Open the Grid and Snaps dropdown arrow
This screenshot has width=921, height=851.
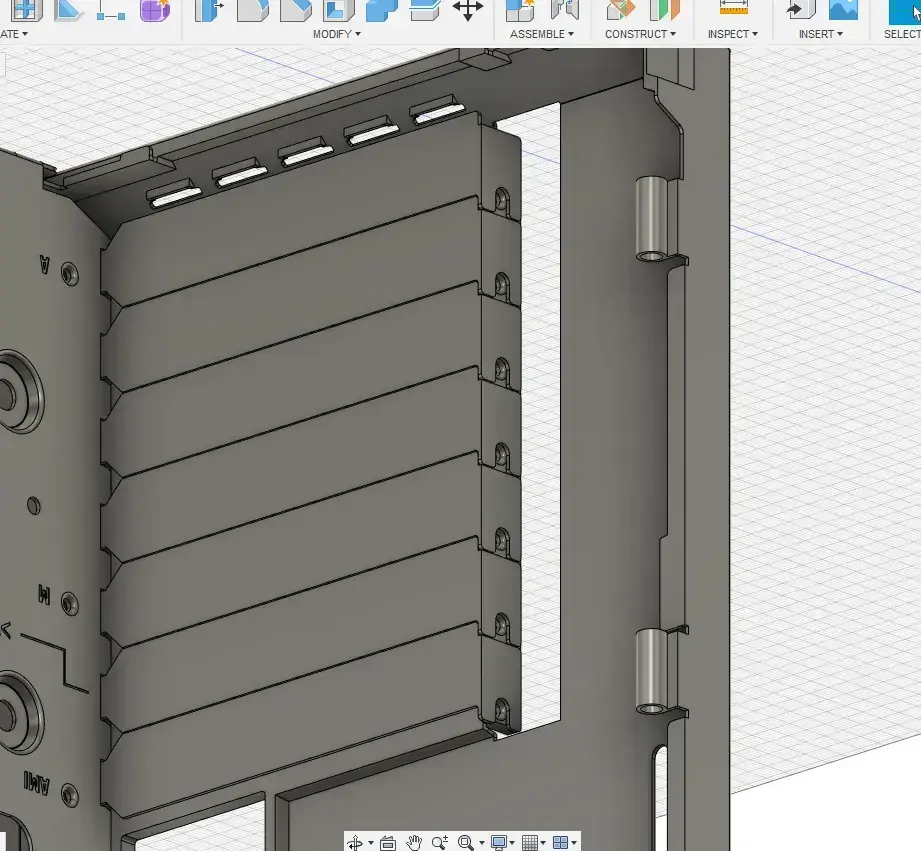click(543, 843)
